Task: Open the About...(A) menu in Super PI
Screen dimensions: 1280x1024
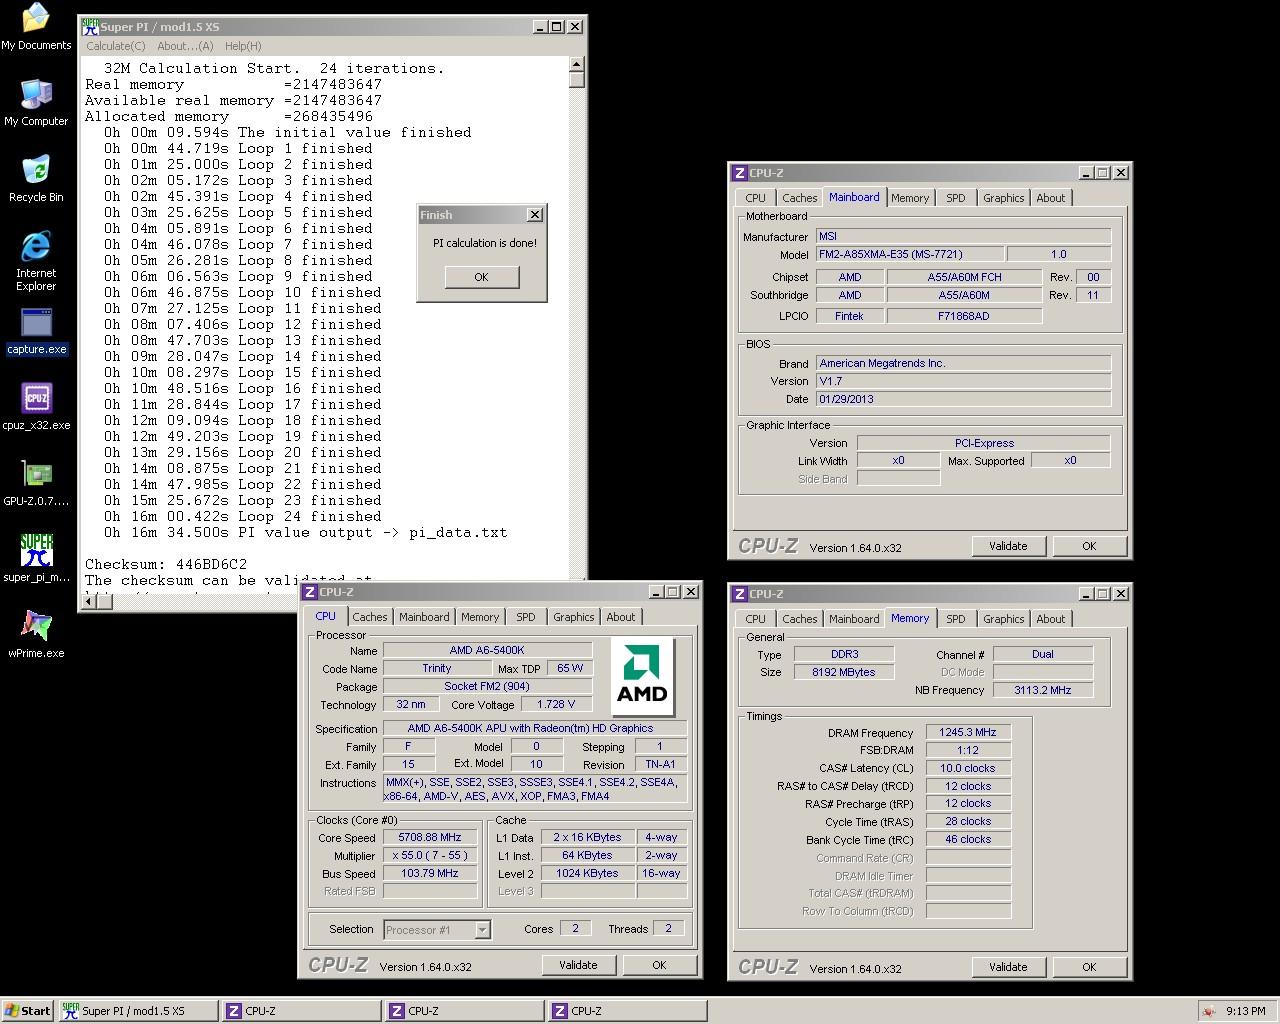Action: click(x=185, y=46)
